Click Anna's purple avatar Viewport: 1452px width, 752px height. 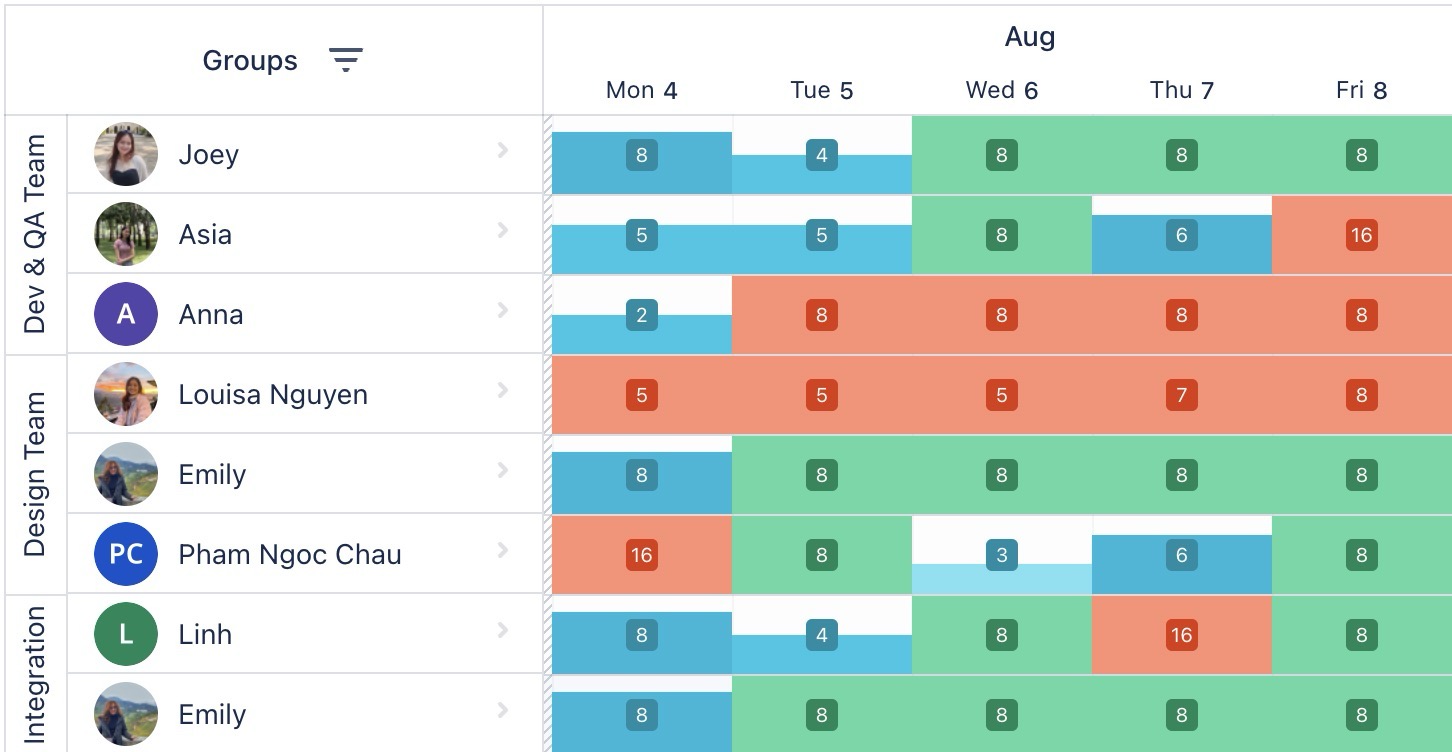(125, 313)
